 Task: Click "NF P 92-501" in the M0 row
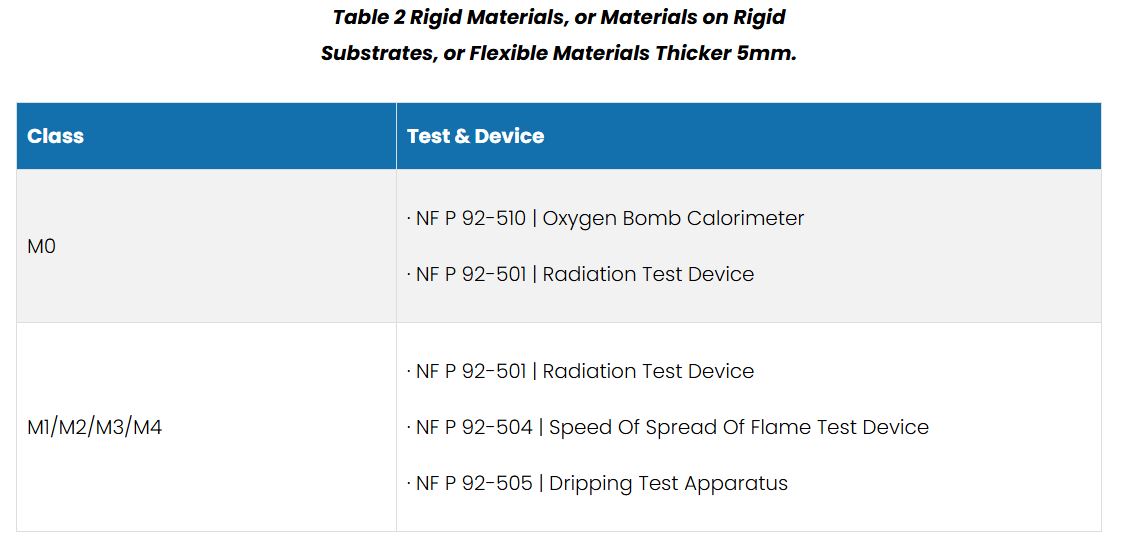pos(470,274)
